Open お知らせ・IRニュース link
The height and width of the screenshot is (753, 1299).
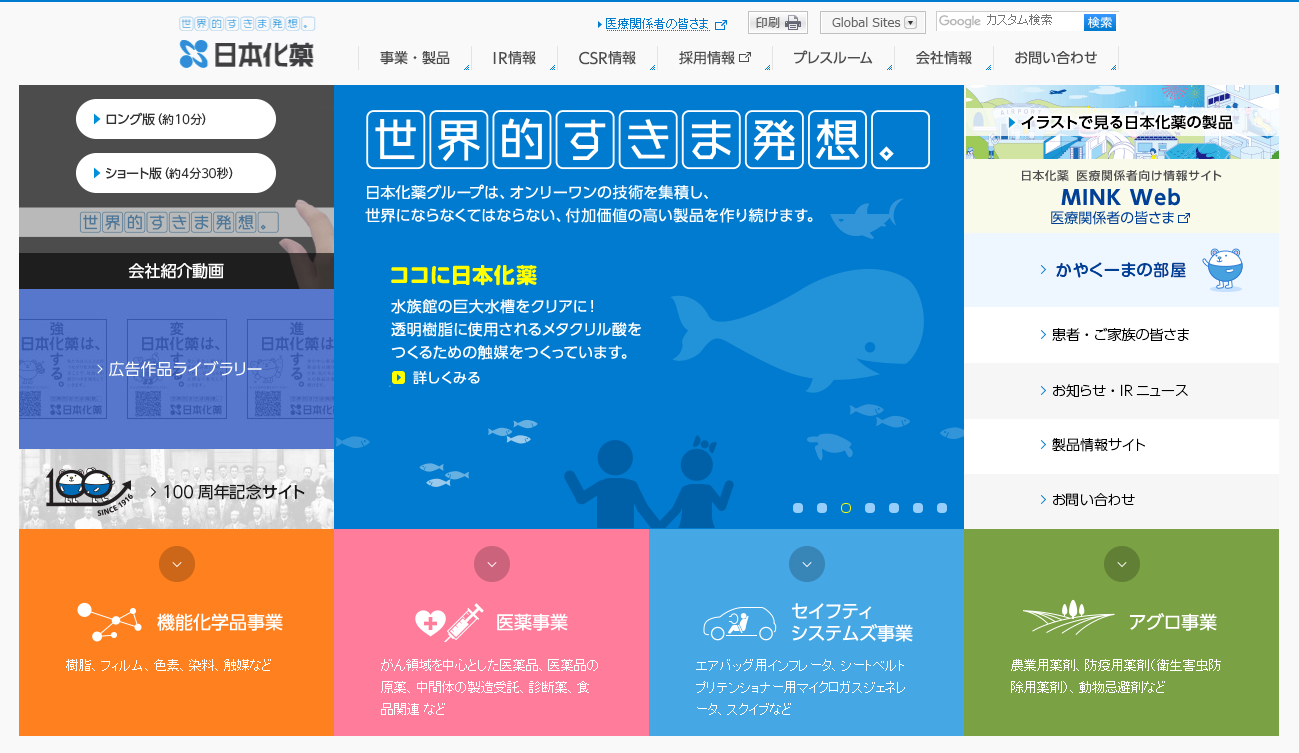click(1121, 390)
